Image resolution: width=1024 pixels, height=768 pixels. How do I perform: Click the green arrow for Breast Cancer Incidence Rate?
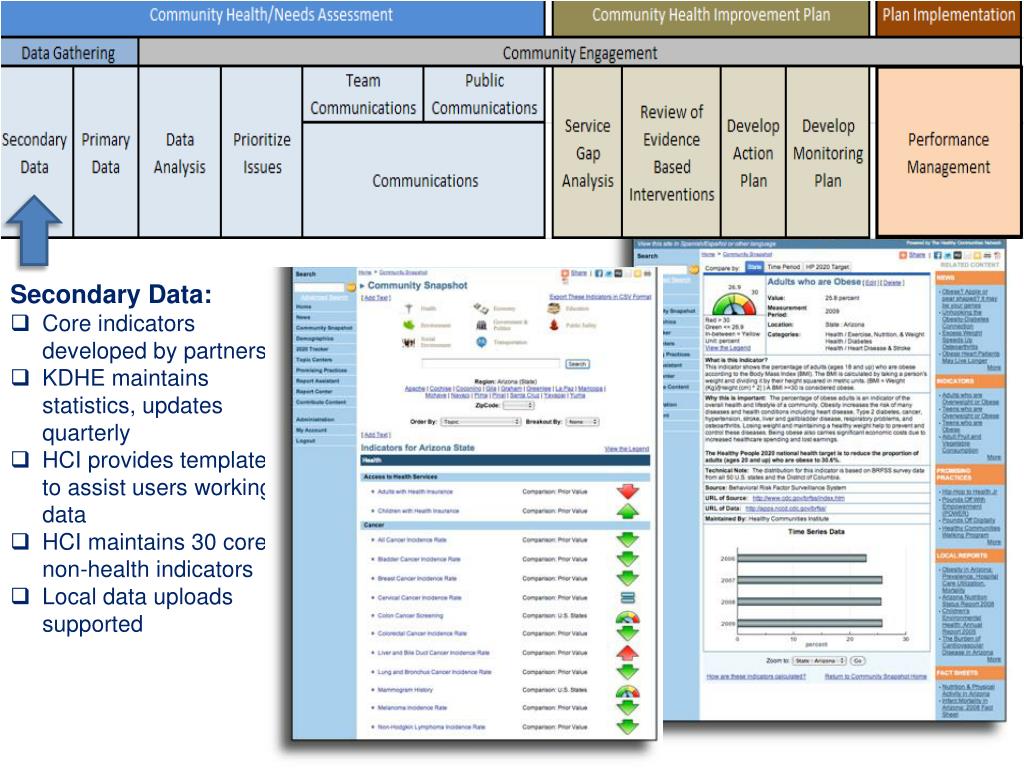(628, 578)
